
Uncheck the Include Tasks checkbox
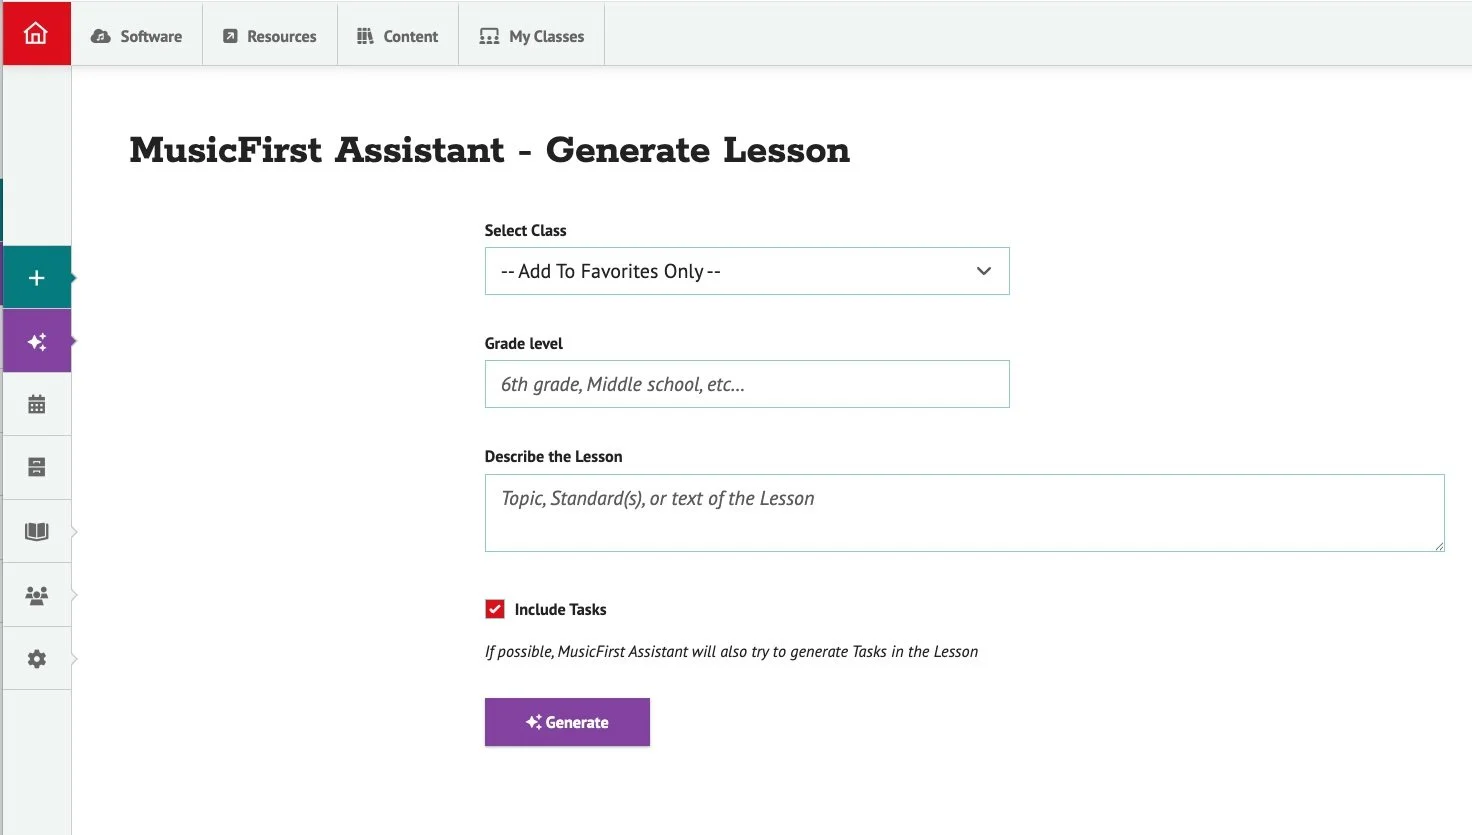tap(495, 609)
